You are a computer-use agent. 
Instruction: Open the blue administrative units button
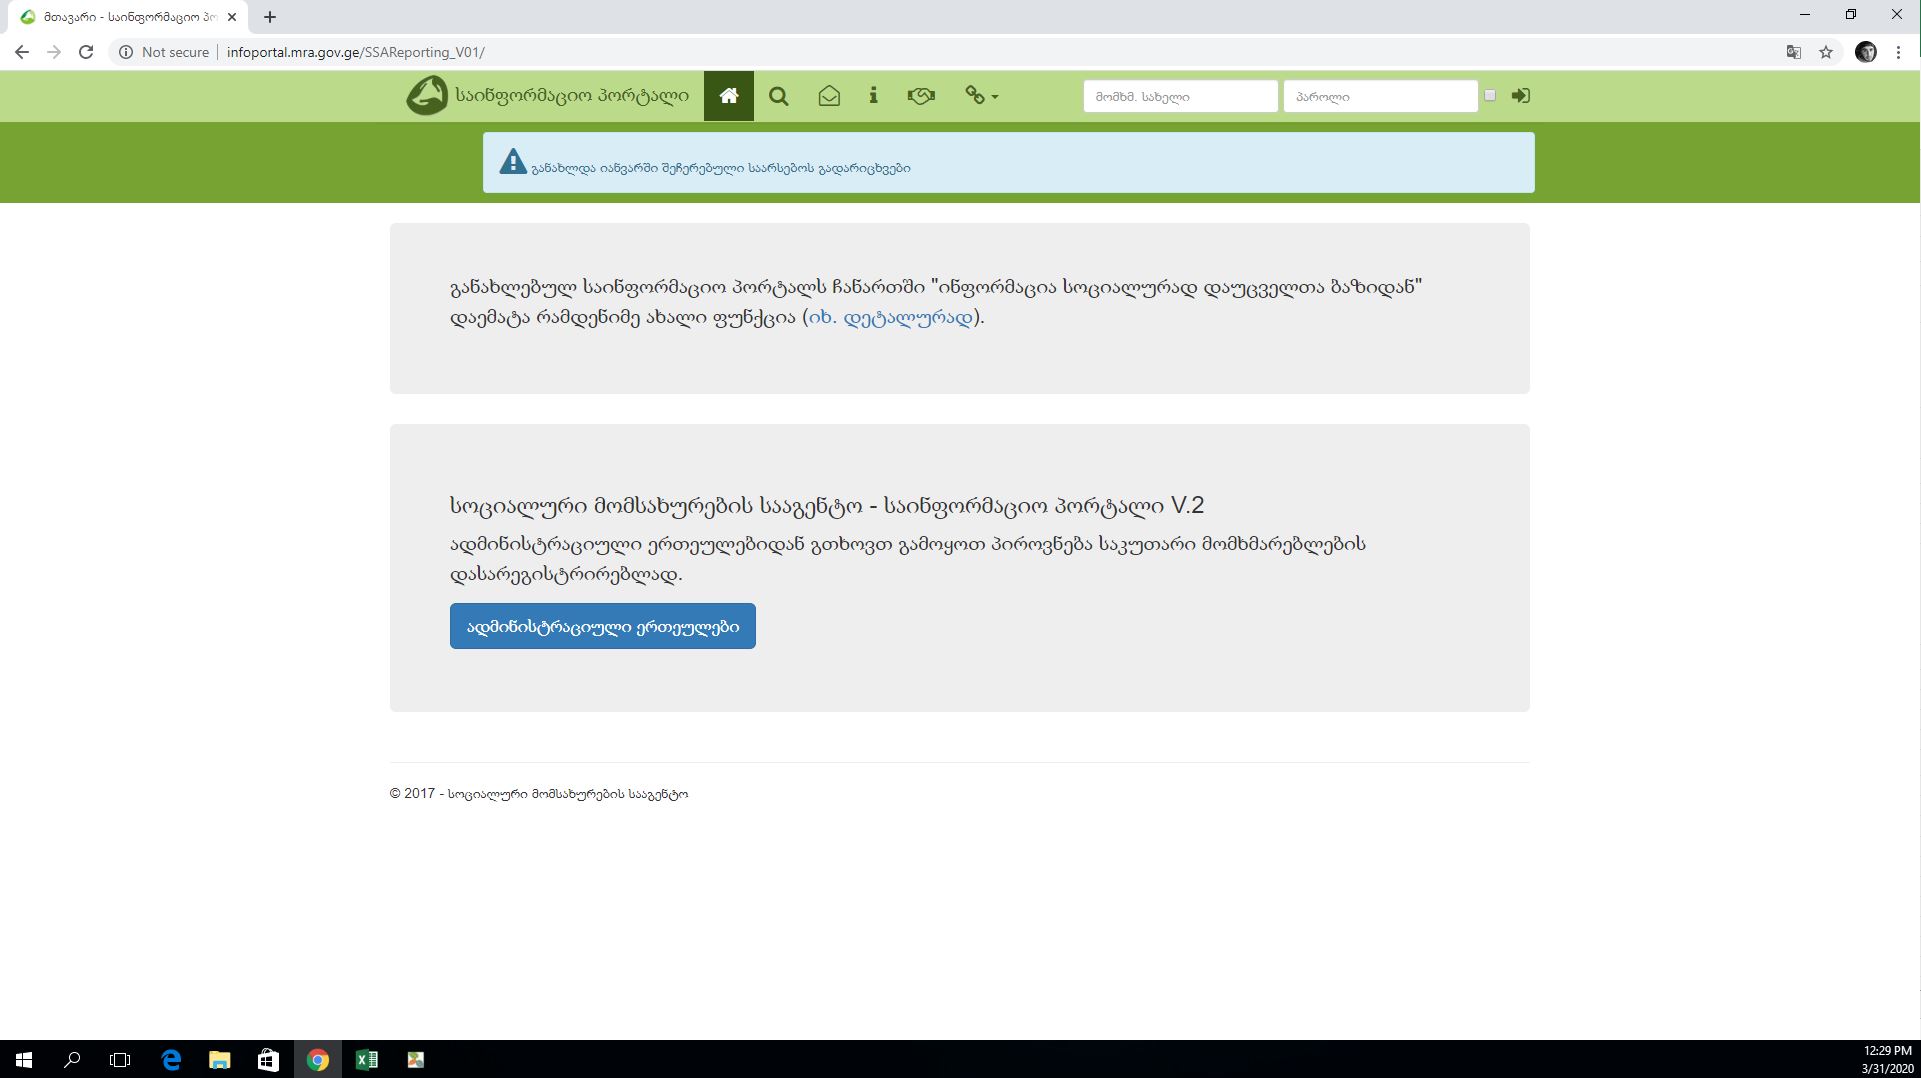[602, 626]
